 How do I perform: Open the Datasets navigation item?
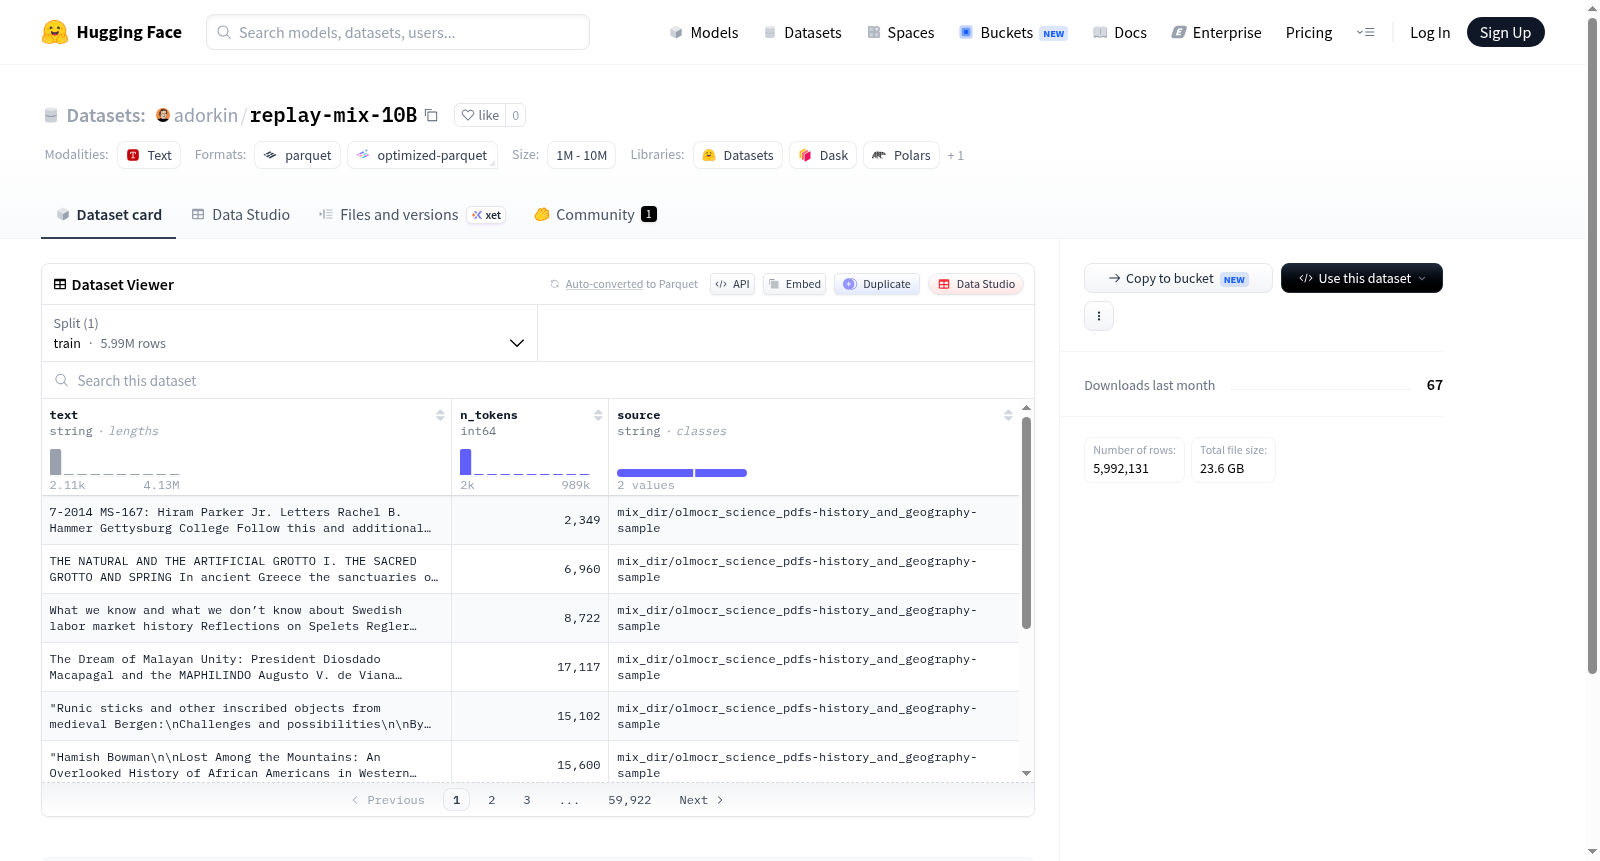tap(802, 32)
